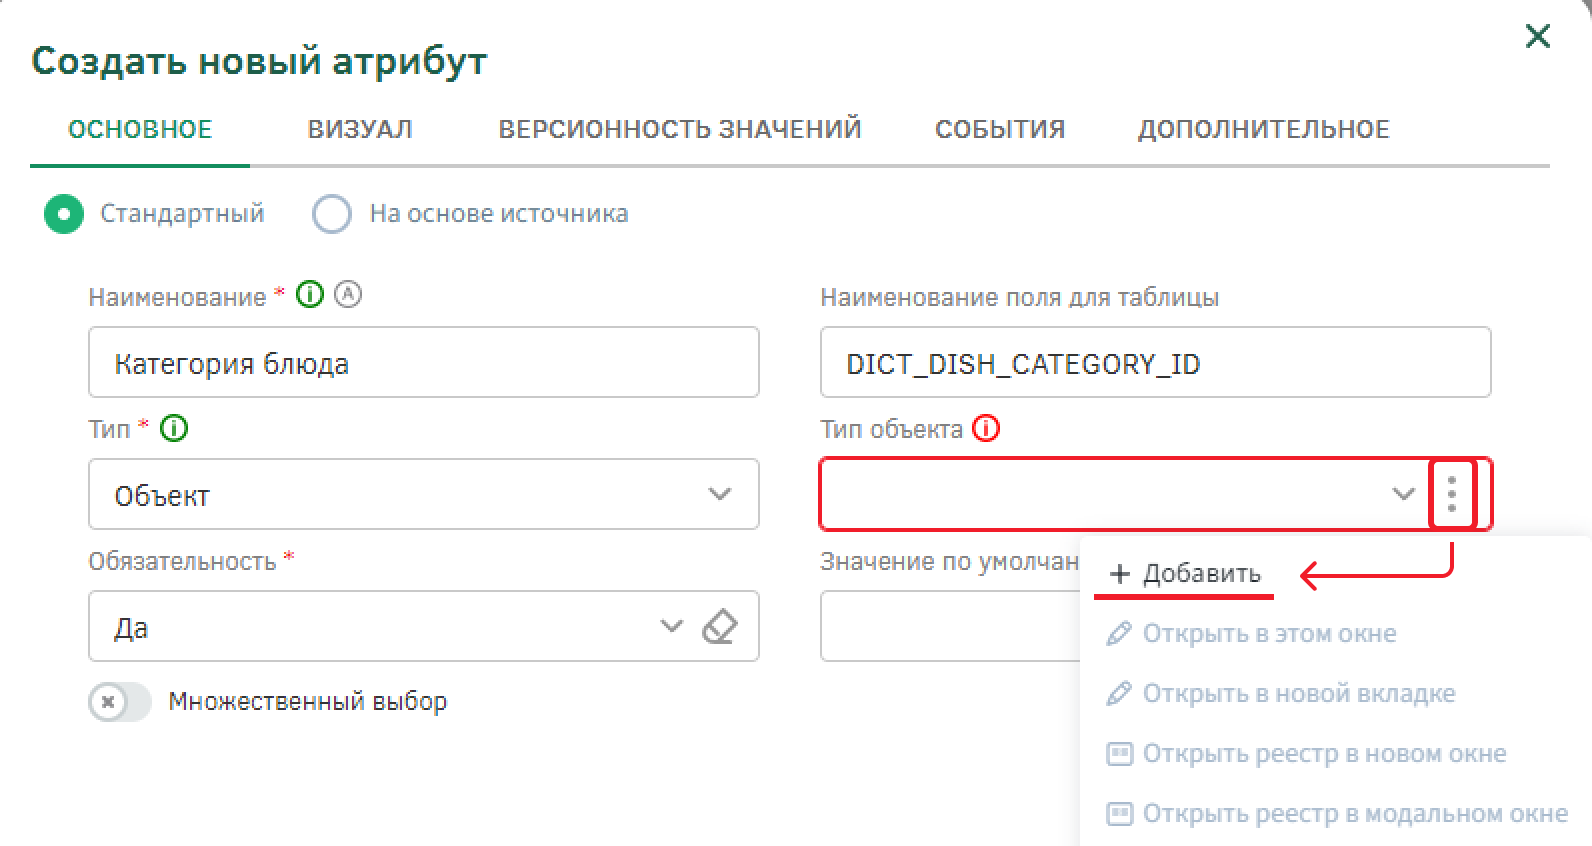Click the circled A icon beside Наименование
The width and height of the screenshot is (1592, 846).
coord(348,295)
